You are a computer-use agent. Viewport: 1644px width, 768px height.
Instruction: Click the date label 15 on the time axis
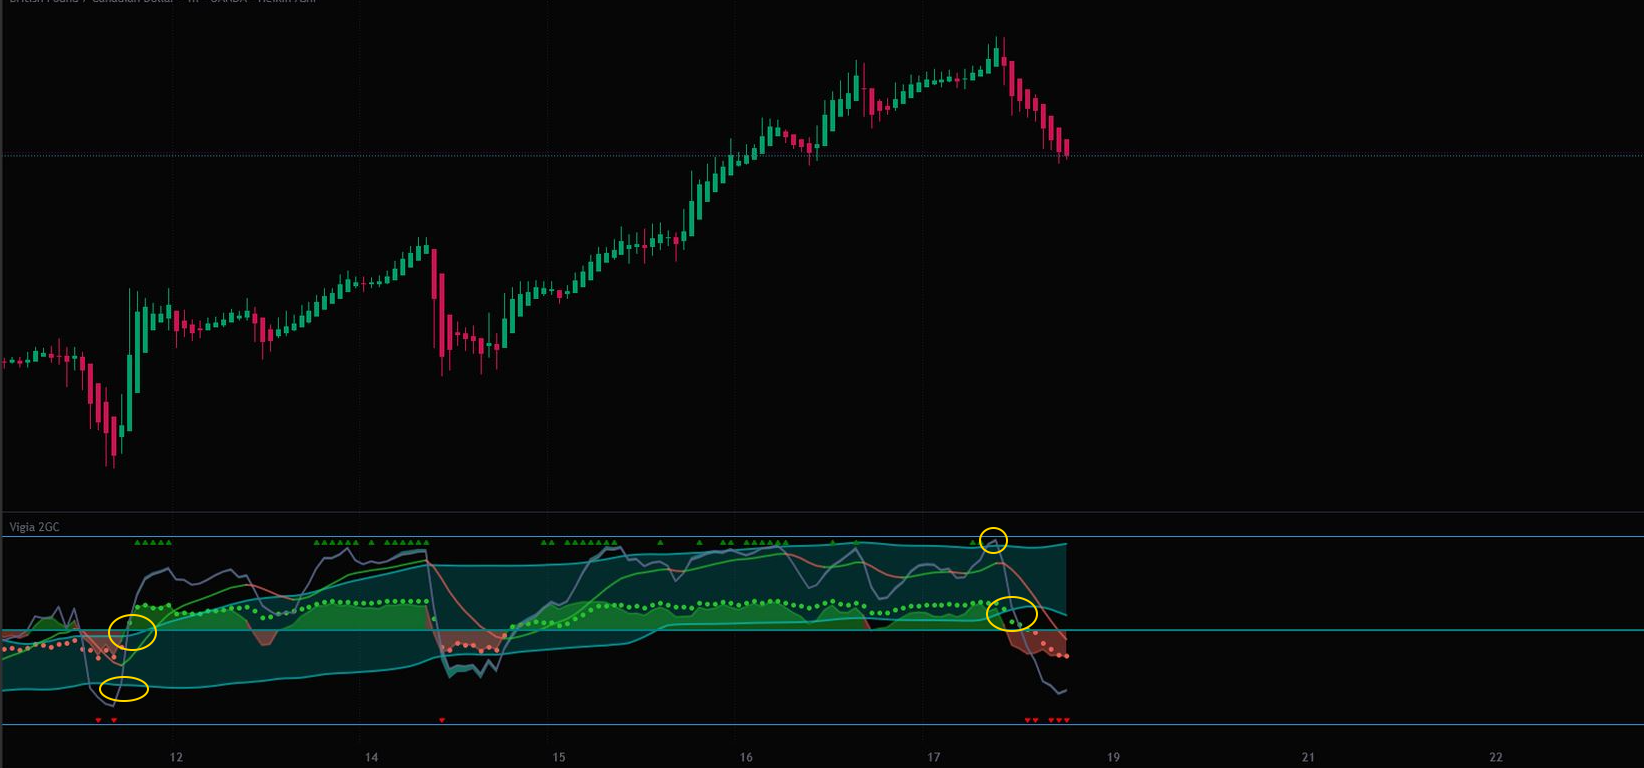pos(559,757)
